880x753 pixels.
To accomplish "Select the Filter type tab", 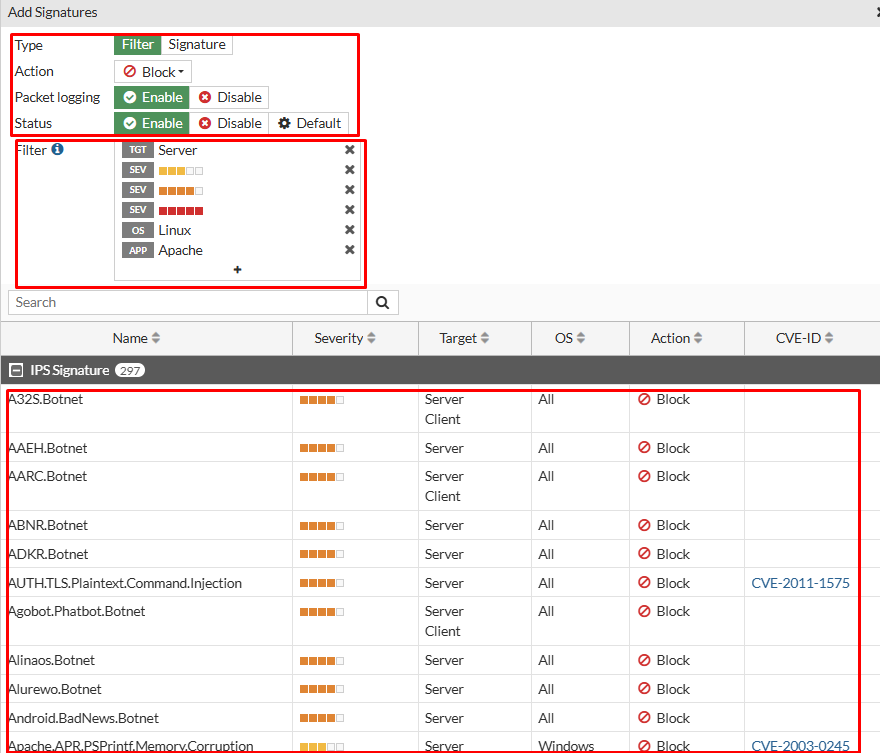I will click(x=138, y=45).
